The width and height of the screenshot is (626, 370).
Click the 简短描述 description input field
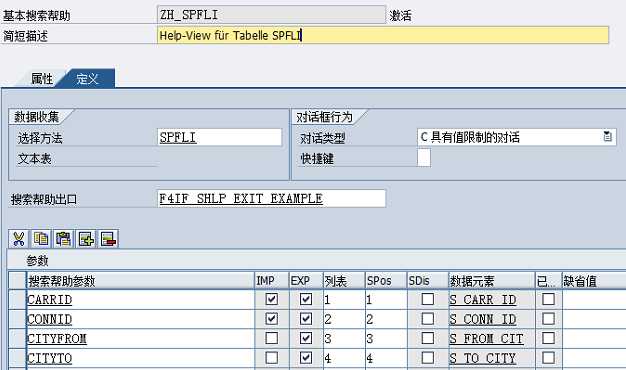[x=383, y=35]
